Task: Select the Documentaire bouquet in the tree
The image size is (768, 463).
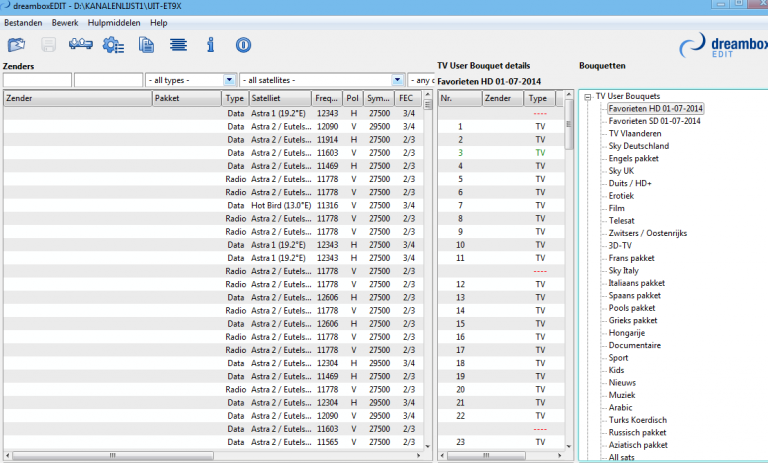Action: (634, 344)
